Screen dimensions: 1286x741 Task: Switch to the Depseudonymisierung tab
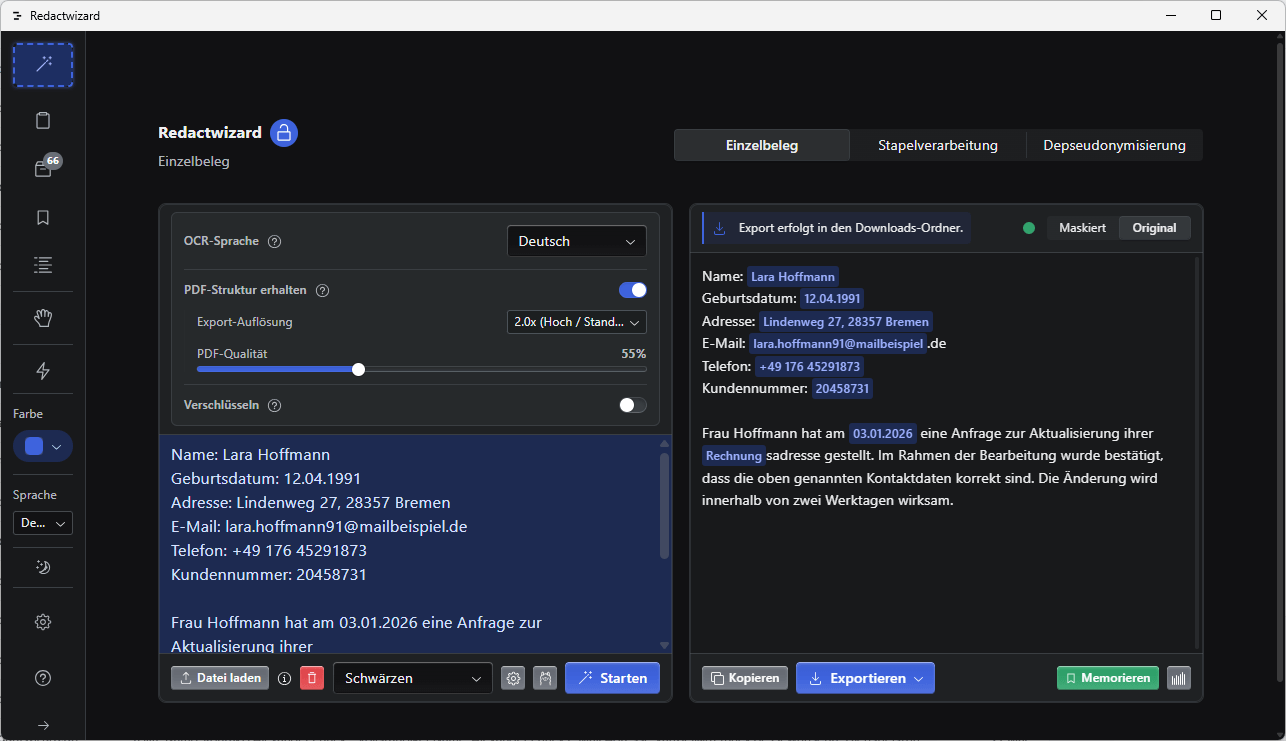1115,145
